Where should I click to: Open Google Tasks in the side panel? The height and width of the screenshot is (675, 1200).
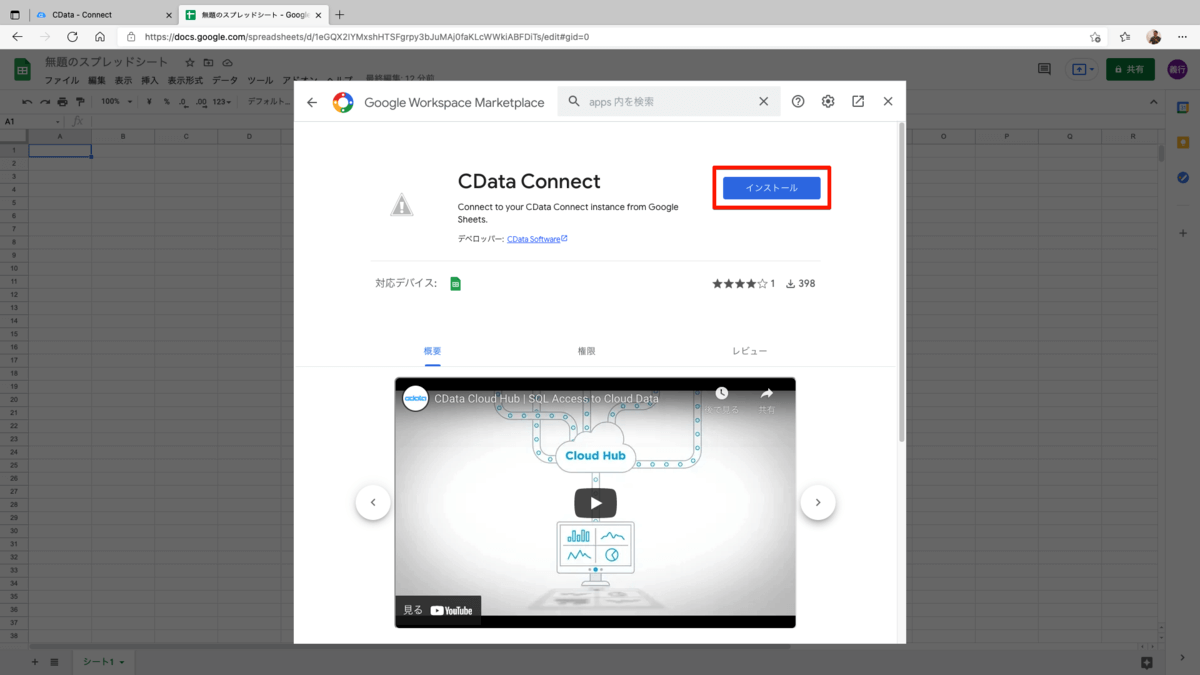coord(1183,177)
